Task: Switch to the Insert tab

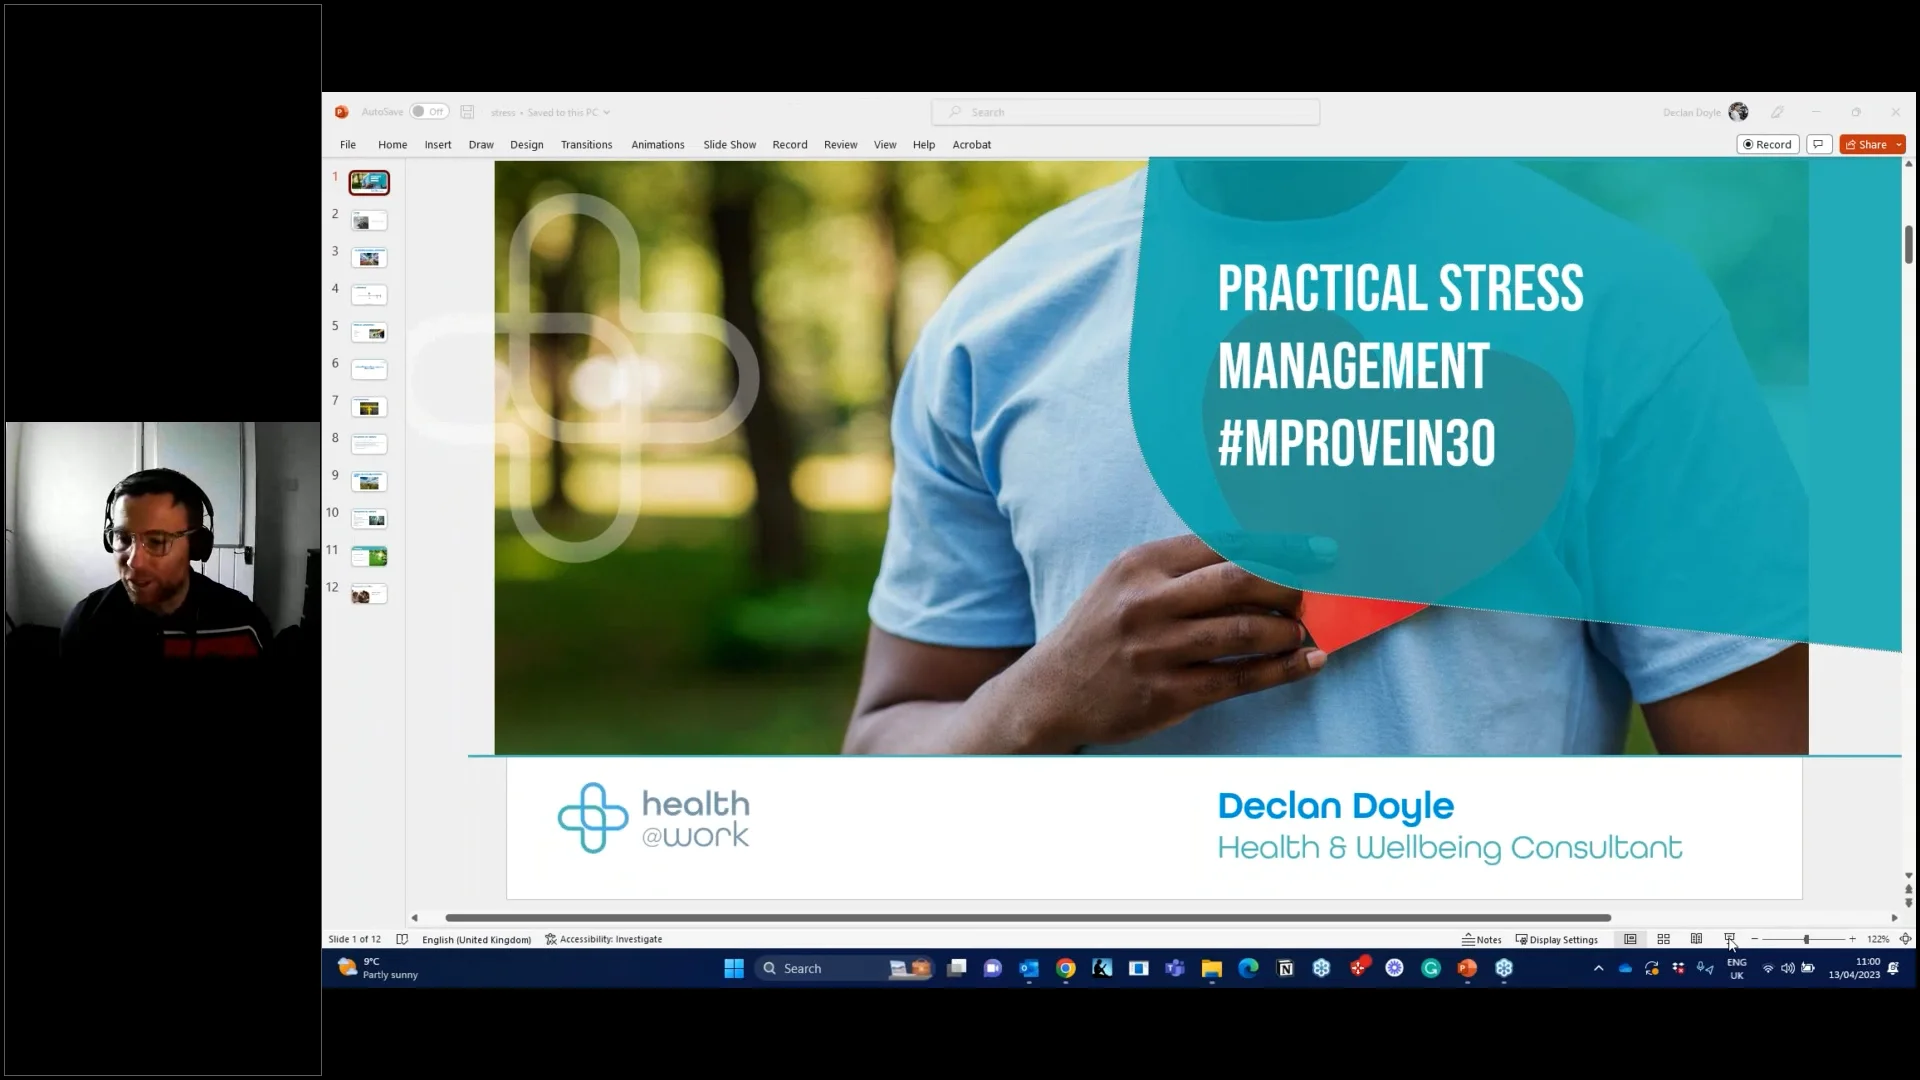Action: tap(438, 144)
